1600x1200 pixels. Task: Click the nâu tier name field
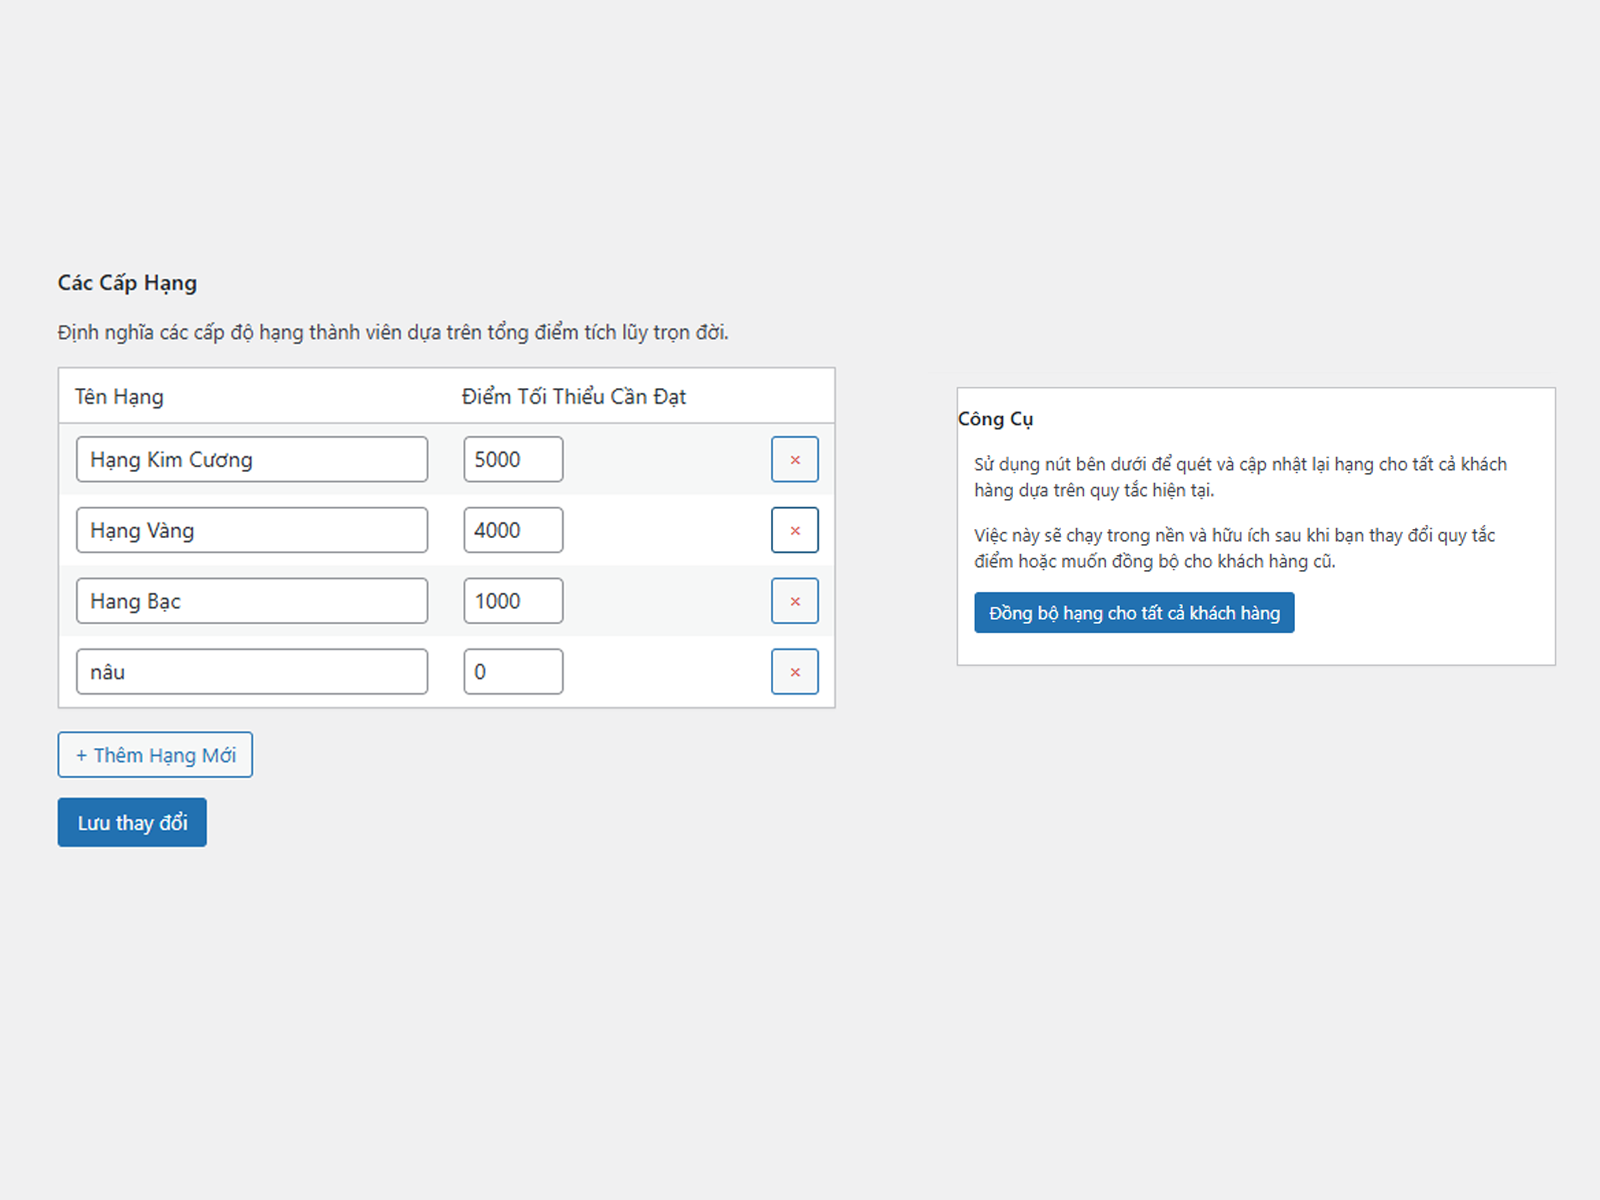pos(251,672)
